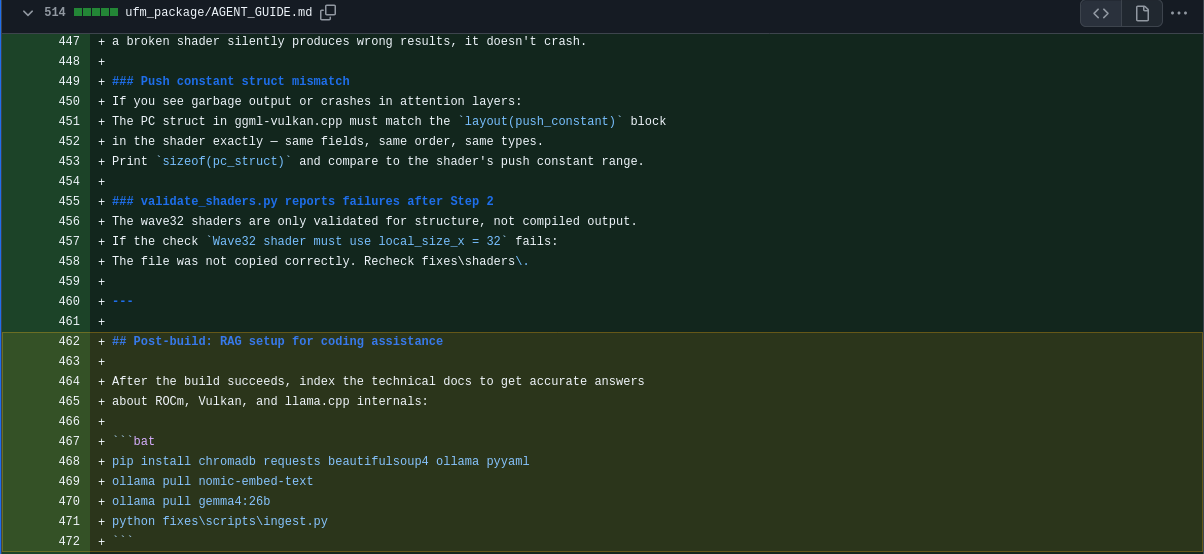
Task: Click the 'layout(push_constant)' inline code
Action: [540, 122]
